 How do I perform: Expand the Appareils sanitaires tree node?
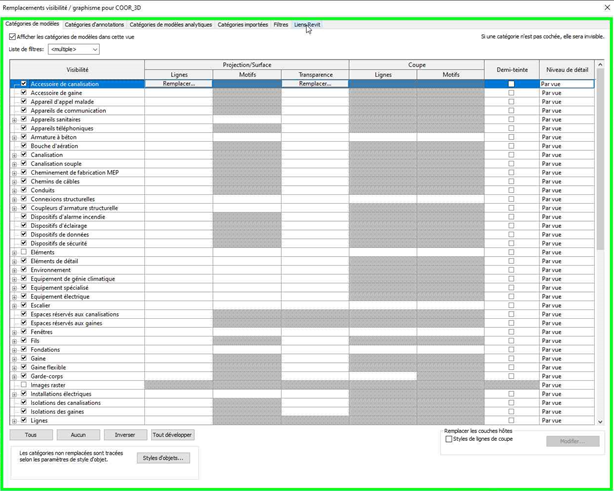pyautogui.click(x=14, y=120)
